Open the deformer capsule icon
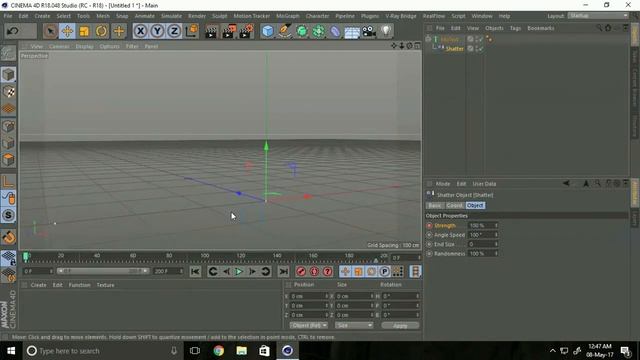Image resolution: width=640 pixels, height=360 pixels. pos(335,31)
